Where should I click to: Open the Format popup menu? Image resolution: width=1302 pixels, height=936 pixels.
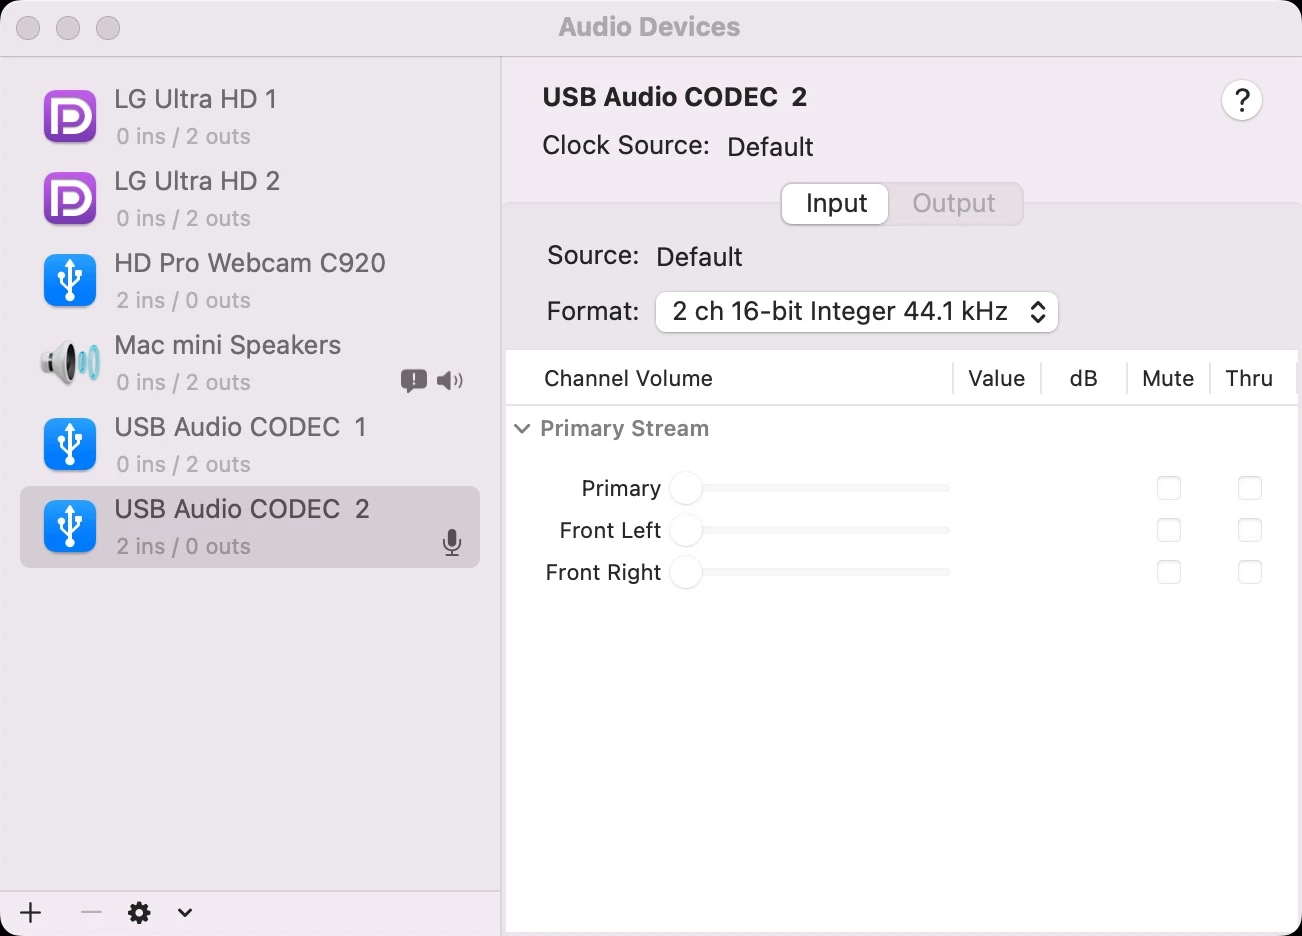pyautogui.click(x=856, y=312)
